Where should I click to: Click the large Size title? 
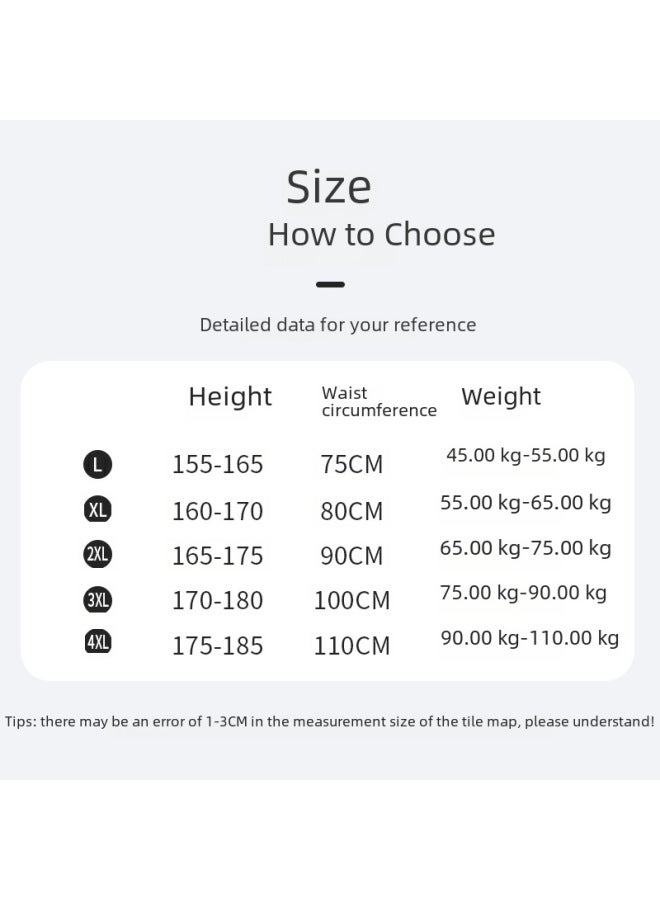coord(329,187)
